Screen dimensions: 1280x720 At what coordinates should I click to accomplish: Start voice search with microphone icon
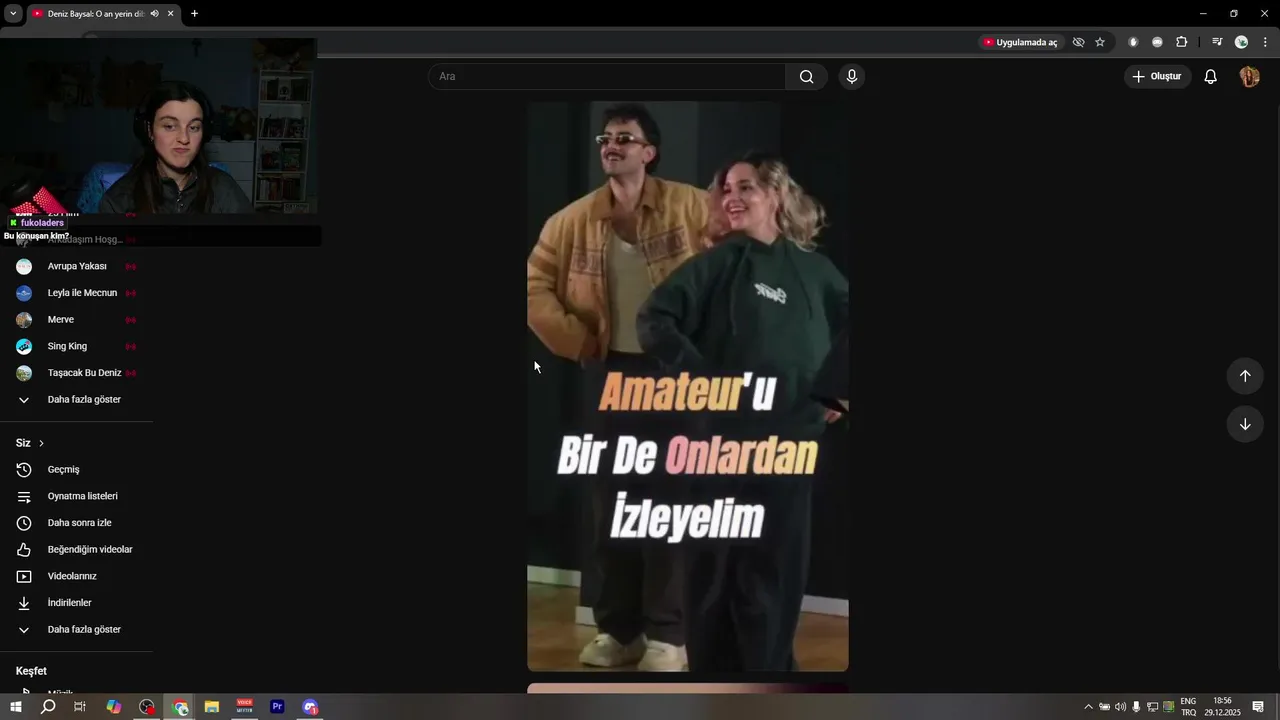(852, 77)
